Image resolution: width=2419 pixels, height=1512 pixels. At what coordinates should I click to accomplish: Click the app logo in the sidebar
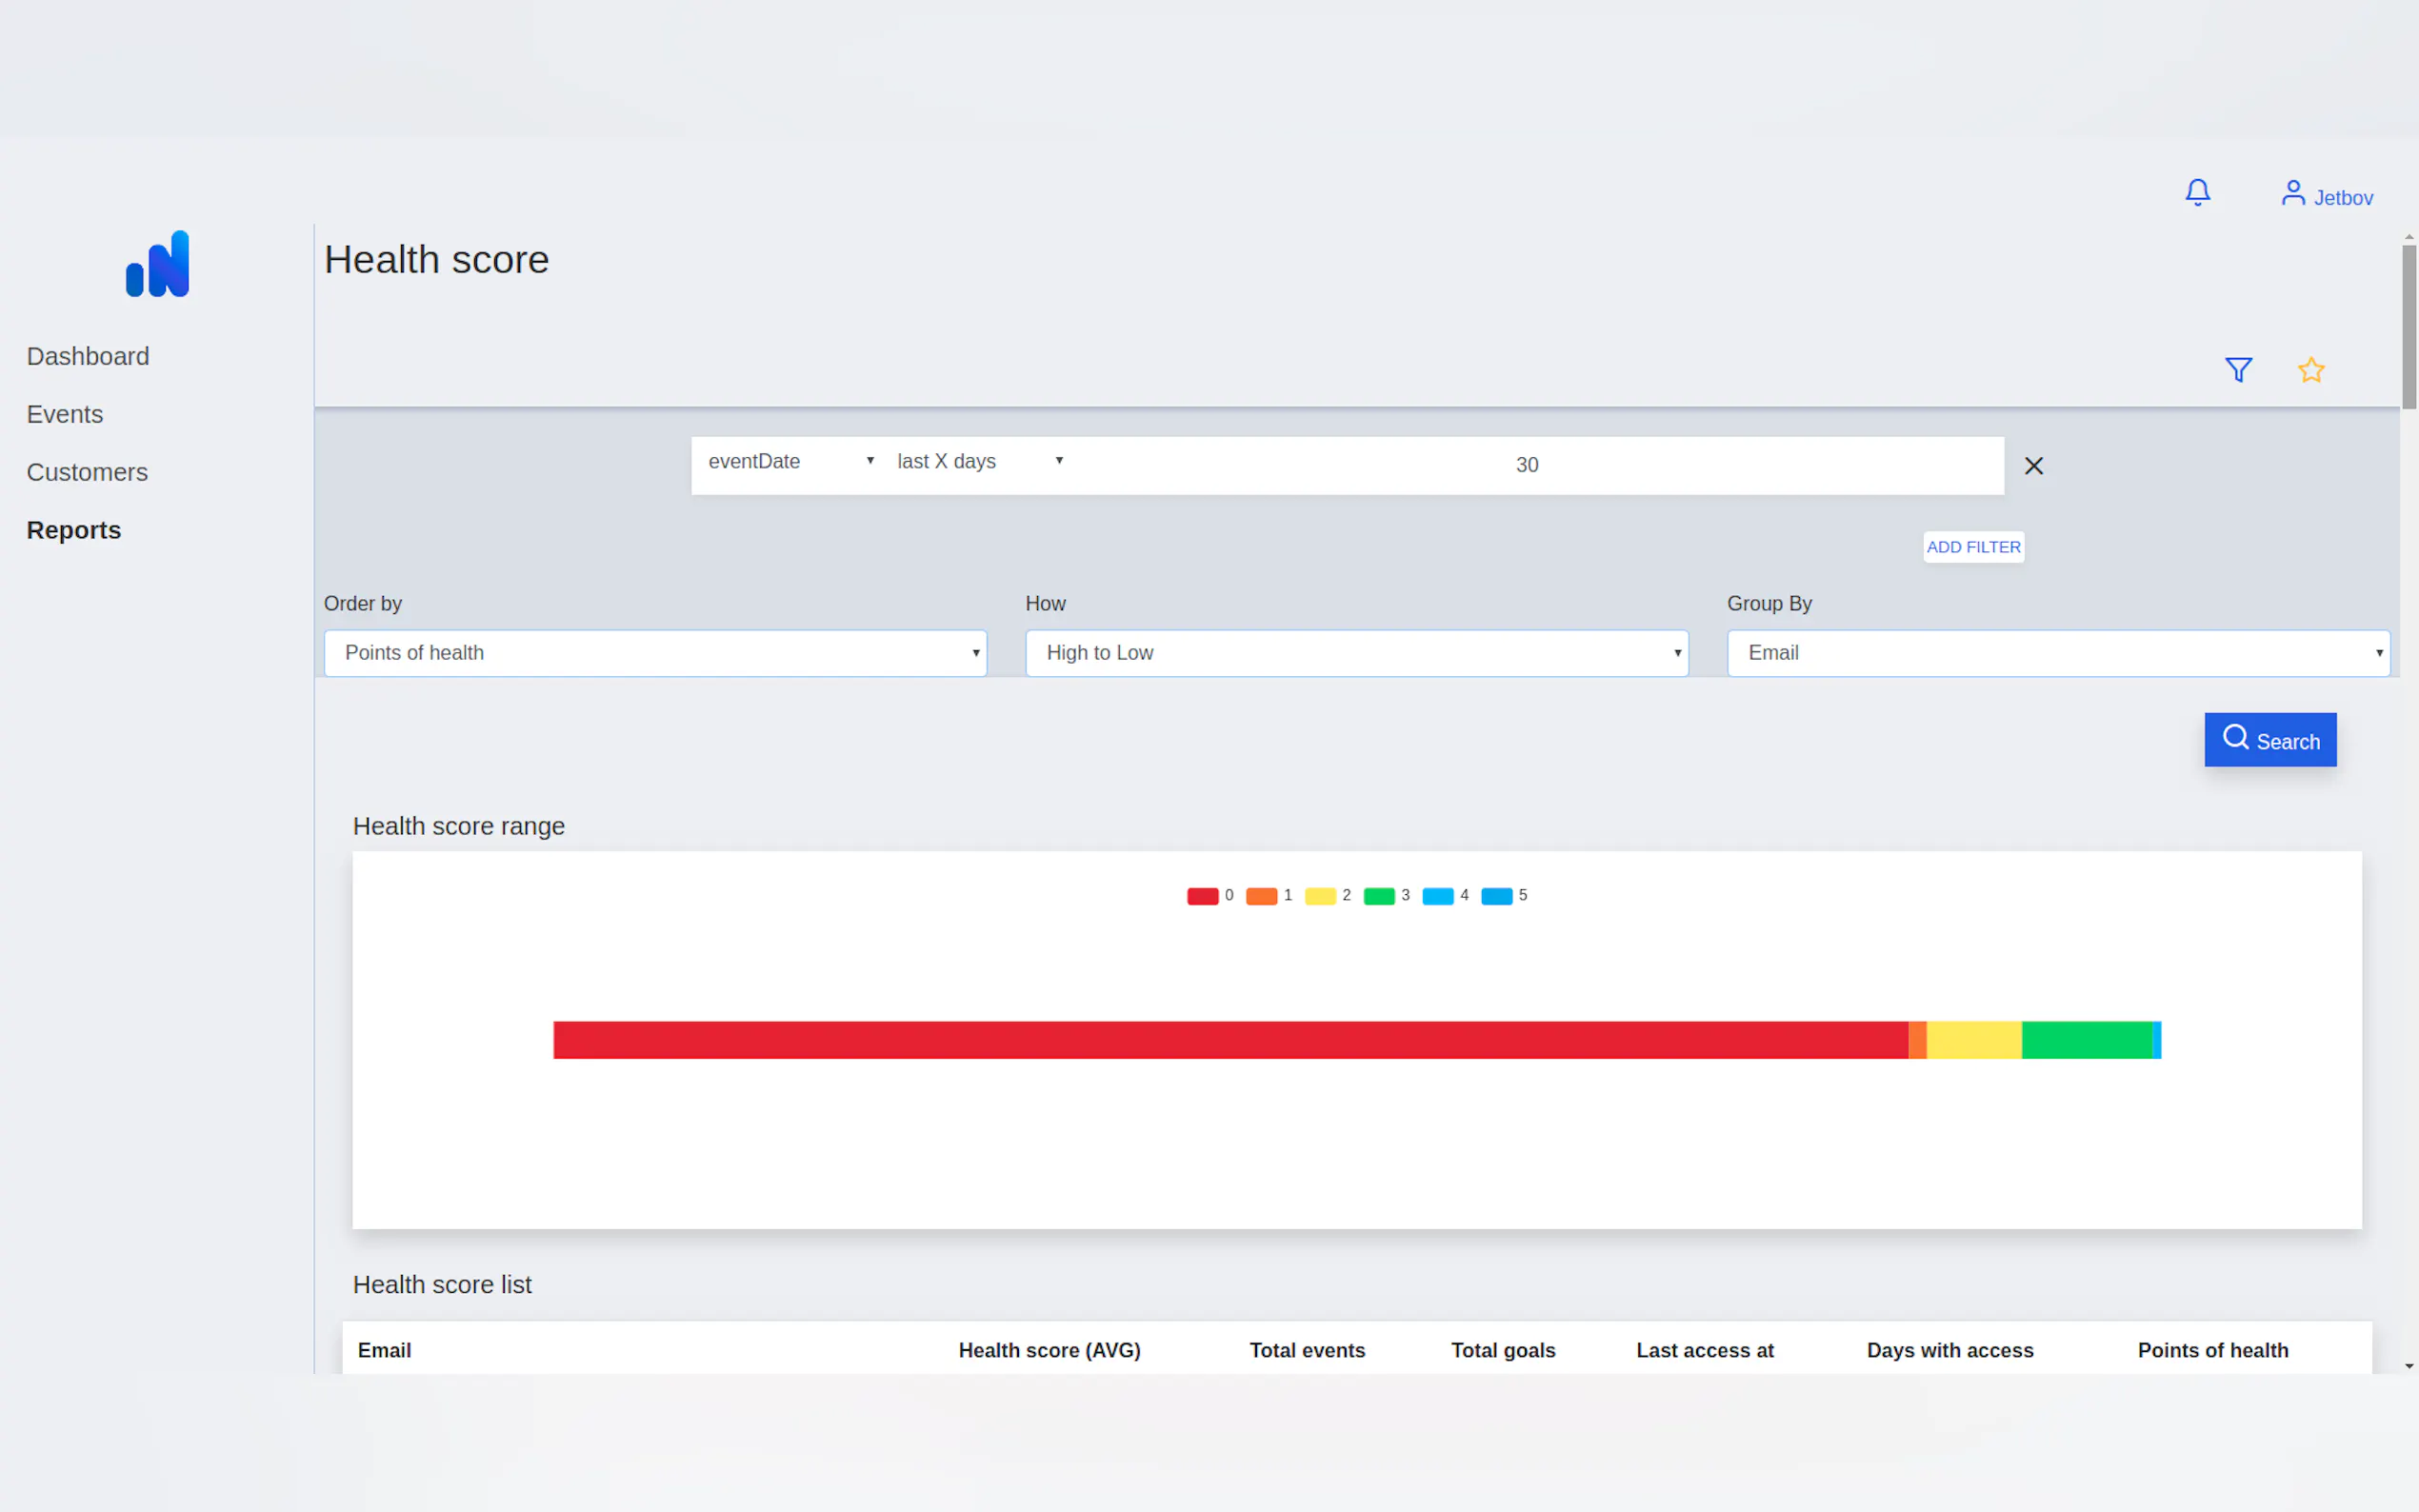pyautogui.click(x=158, y=264)
